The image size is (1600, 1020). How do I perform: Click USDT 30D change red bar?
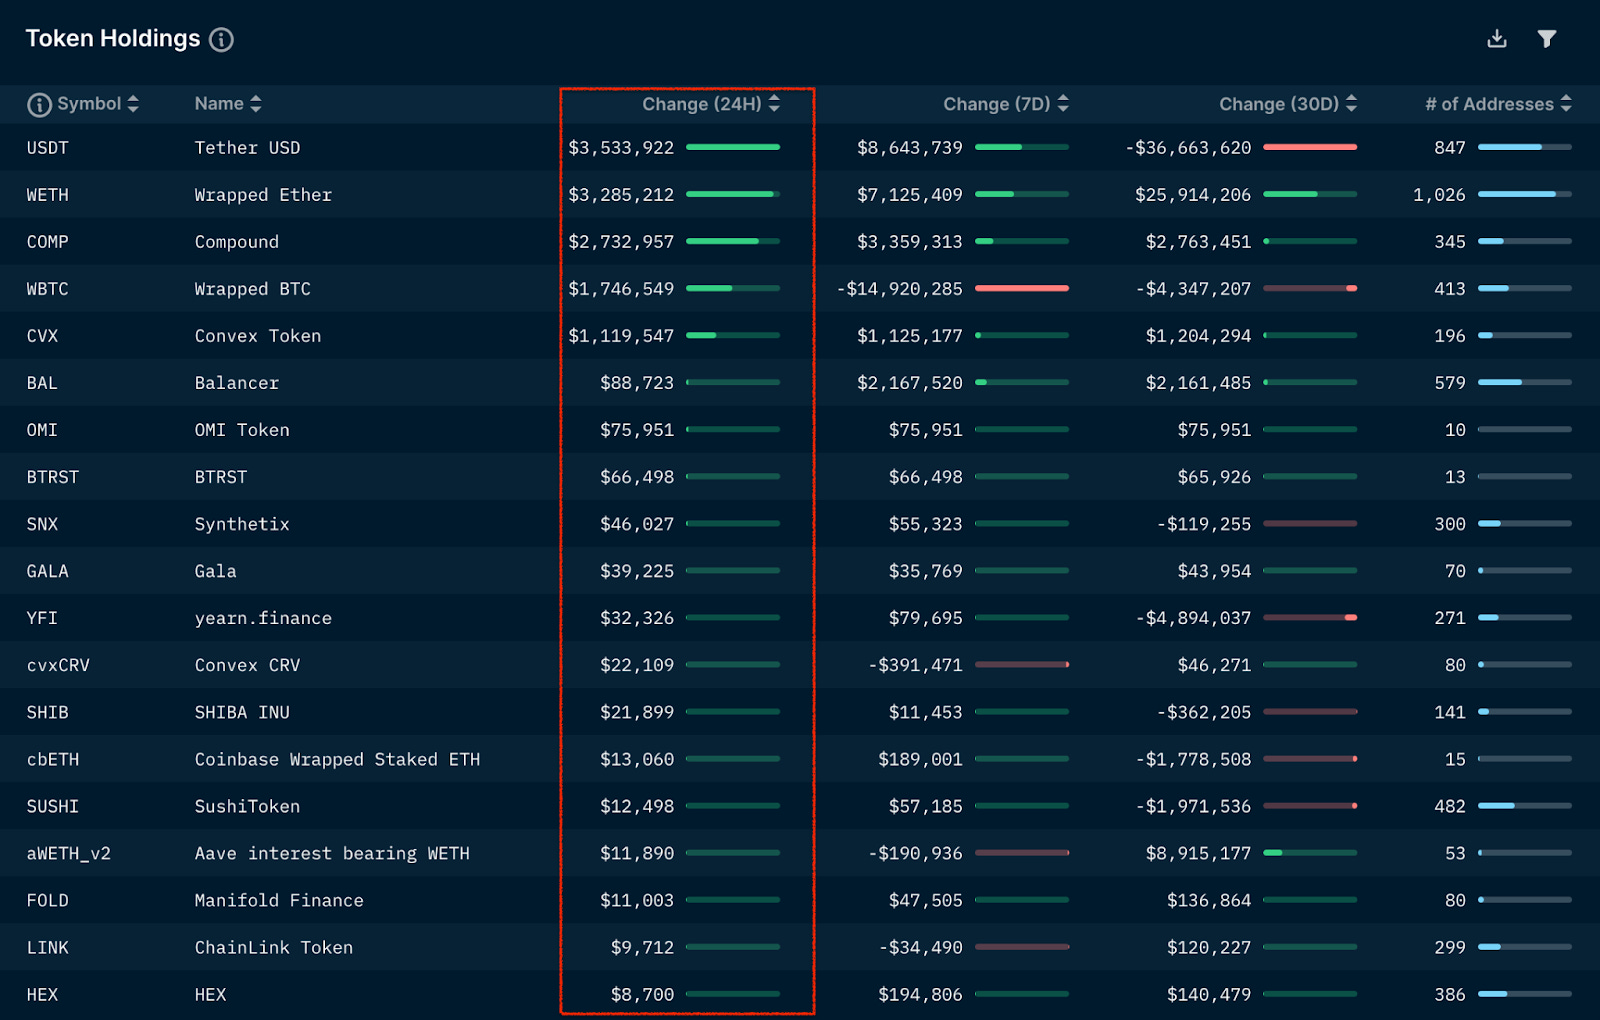1310,147
